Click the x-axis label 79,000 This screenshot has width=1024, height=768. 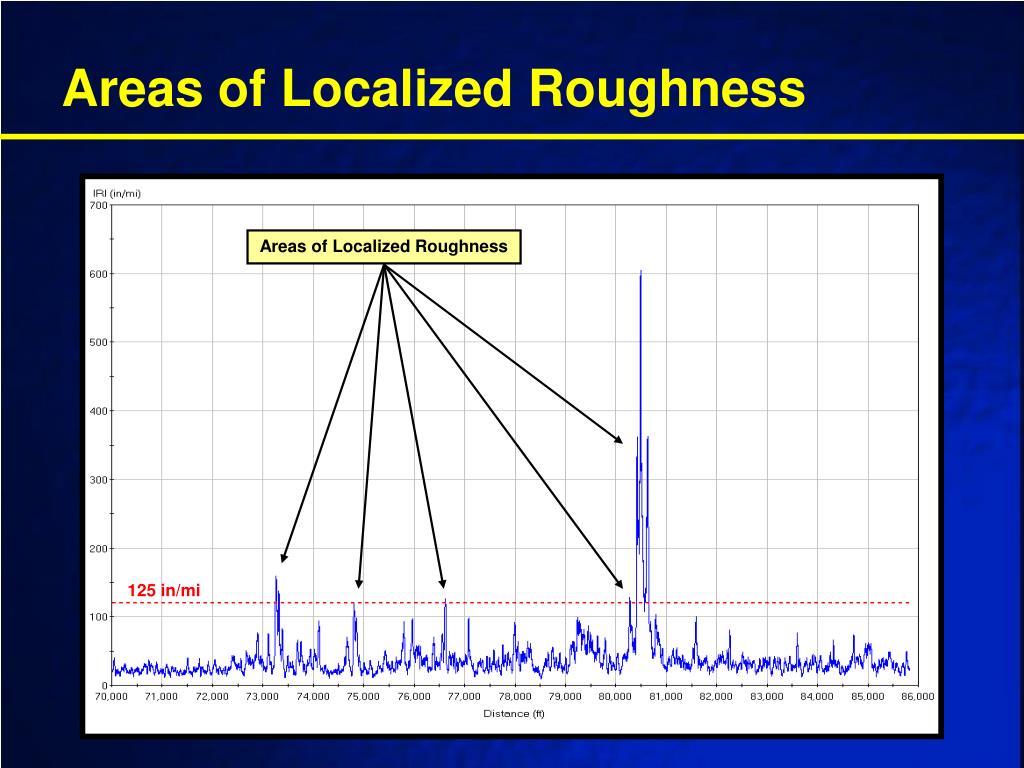click(565, 697)
